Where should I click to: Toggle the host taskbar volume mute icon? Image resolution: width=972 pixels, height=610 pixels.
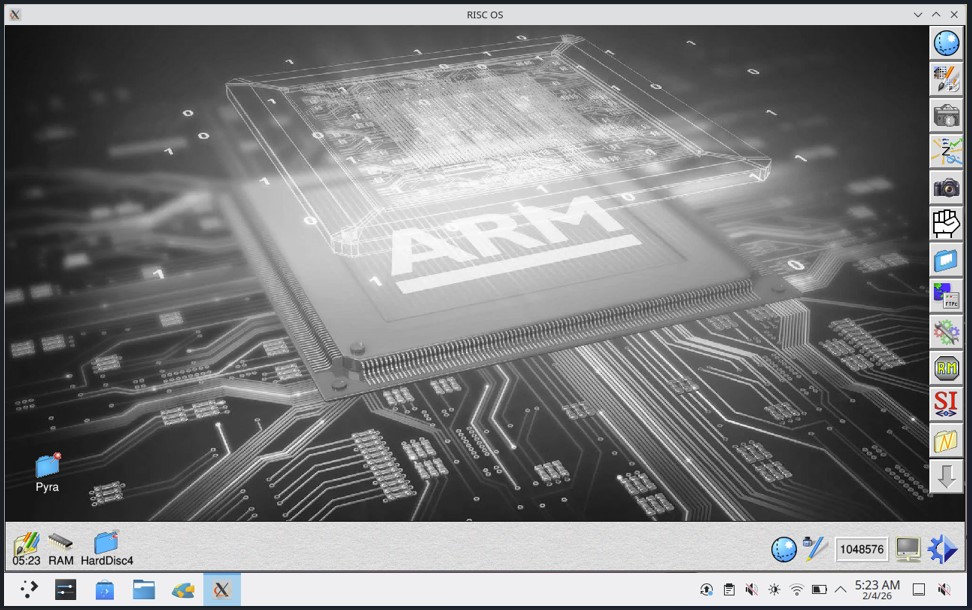751,590
